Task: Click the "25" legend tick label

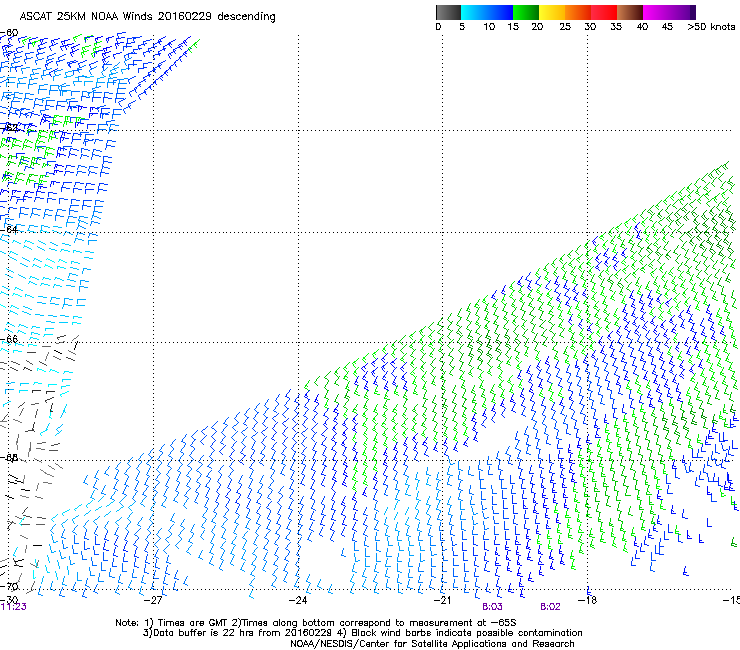Action: 565,27
